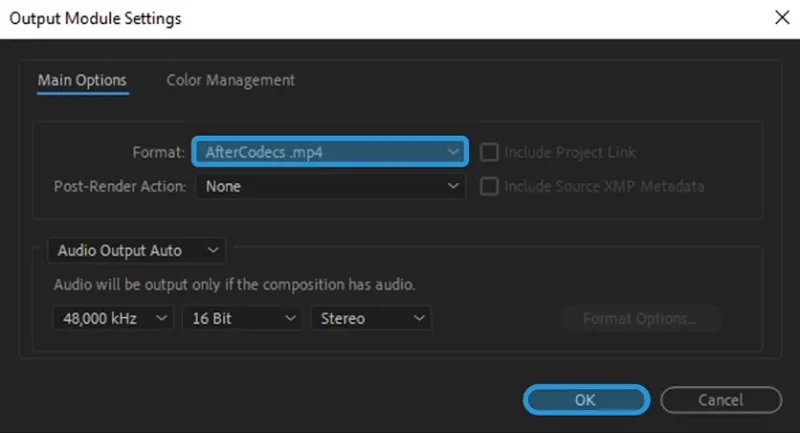Change the 48,000 kHz sample rate
Viewport: 800px width, 433px height.
point(113,318)
